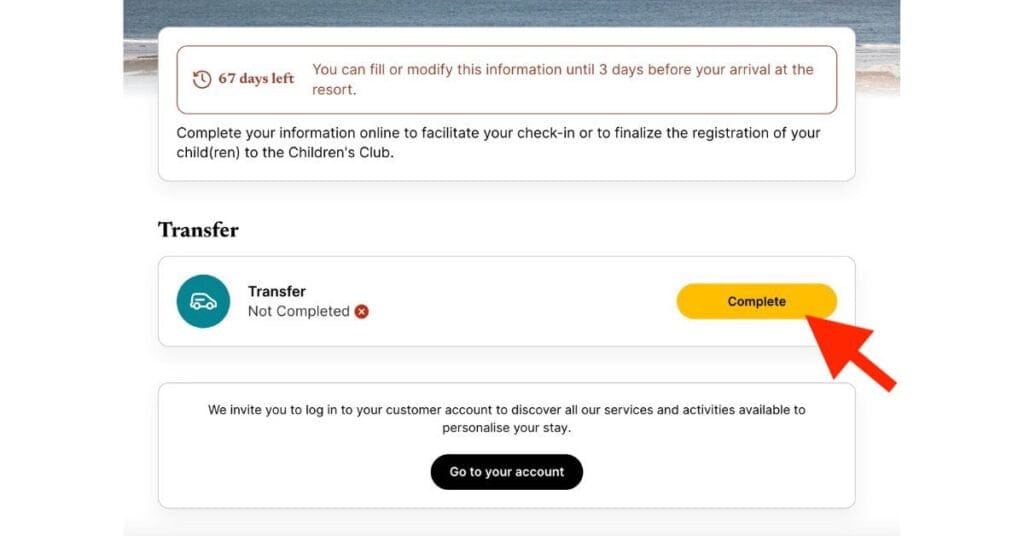This screenshot has height=536, width=1024.
Task: Open Go to your account
Action: 507,471
